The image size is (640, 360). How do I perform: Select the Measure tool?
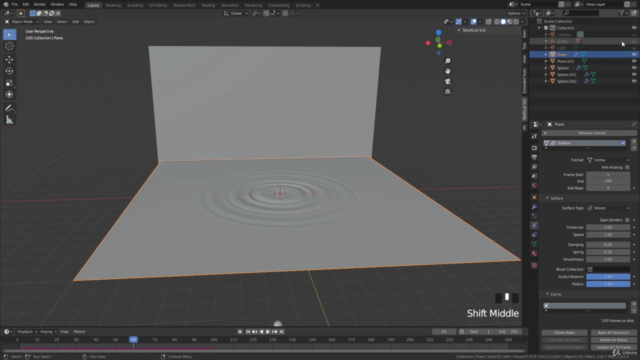[9, 120]
